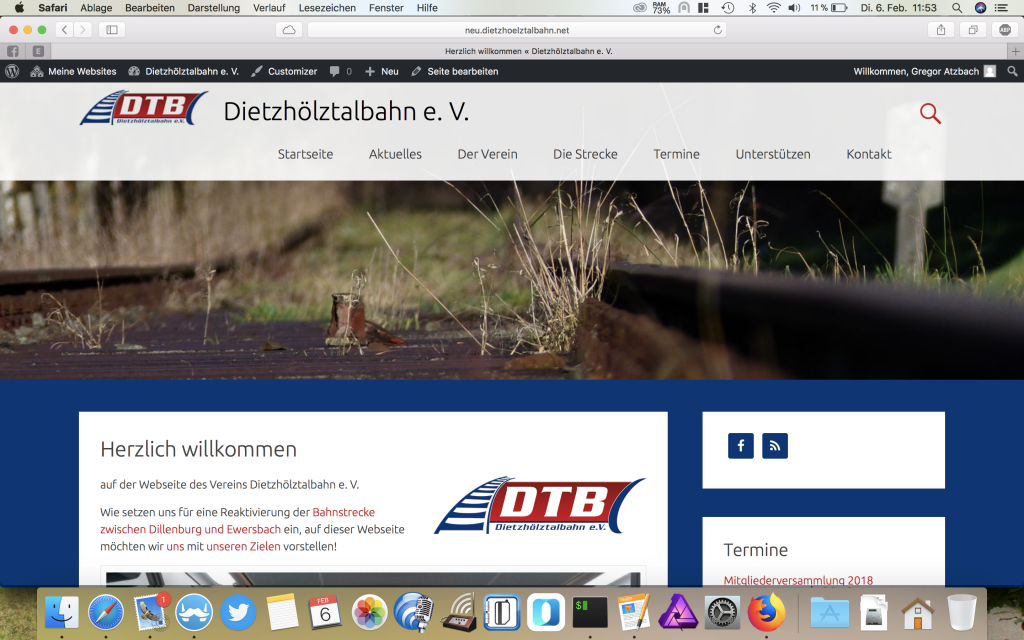Open Firefox from the dock
The height and width of the screenshot is (640, 1024).
coord(767,613)
